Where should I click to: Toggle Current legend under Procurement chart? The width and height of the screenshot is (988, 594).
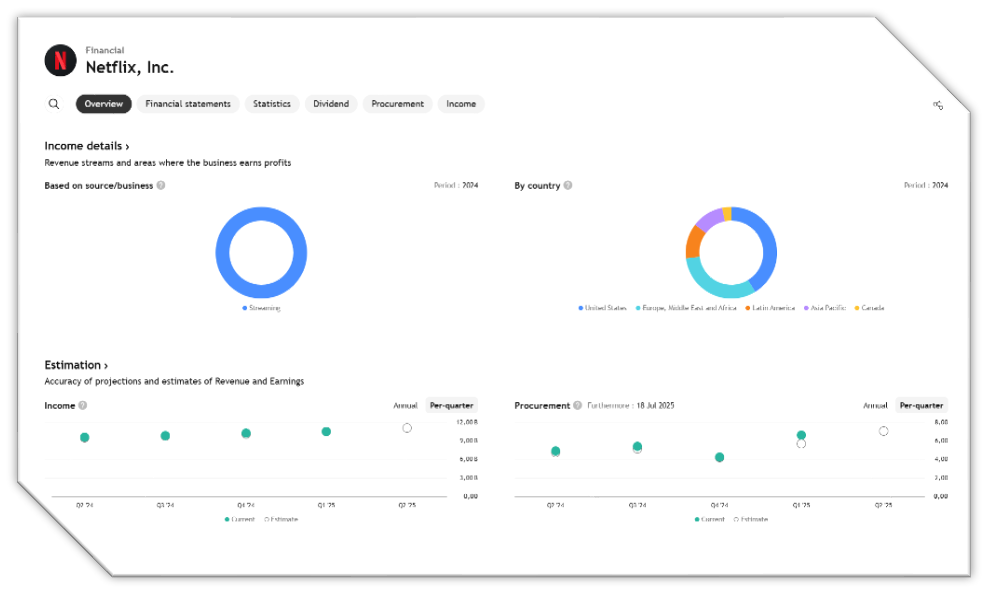point(709,520)
